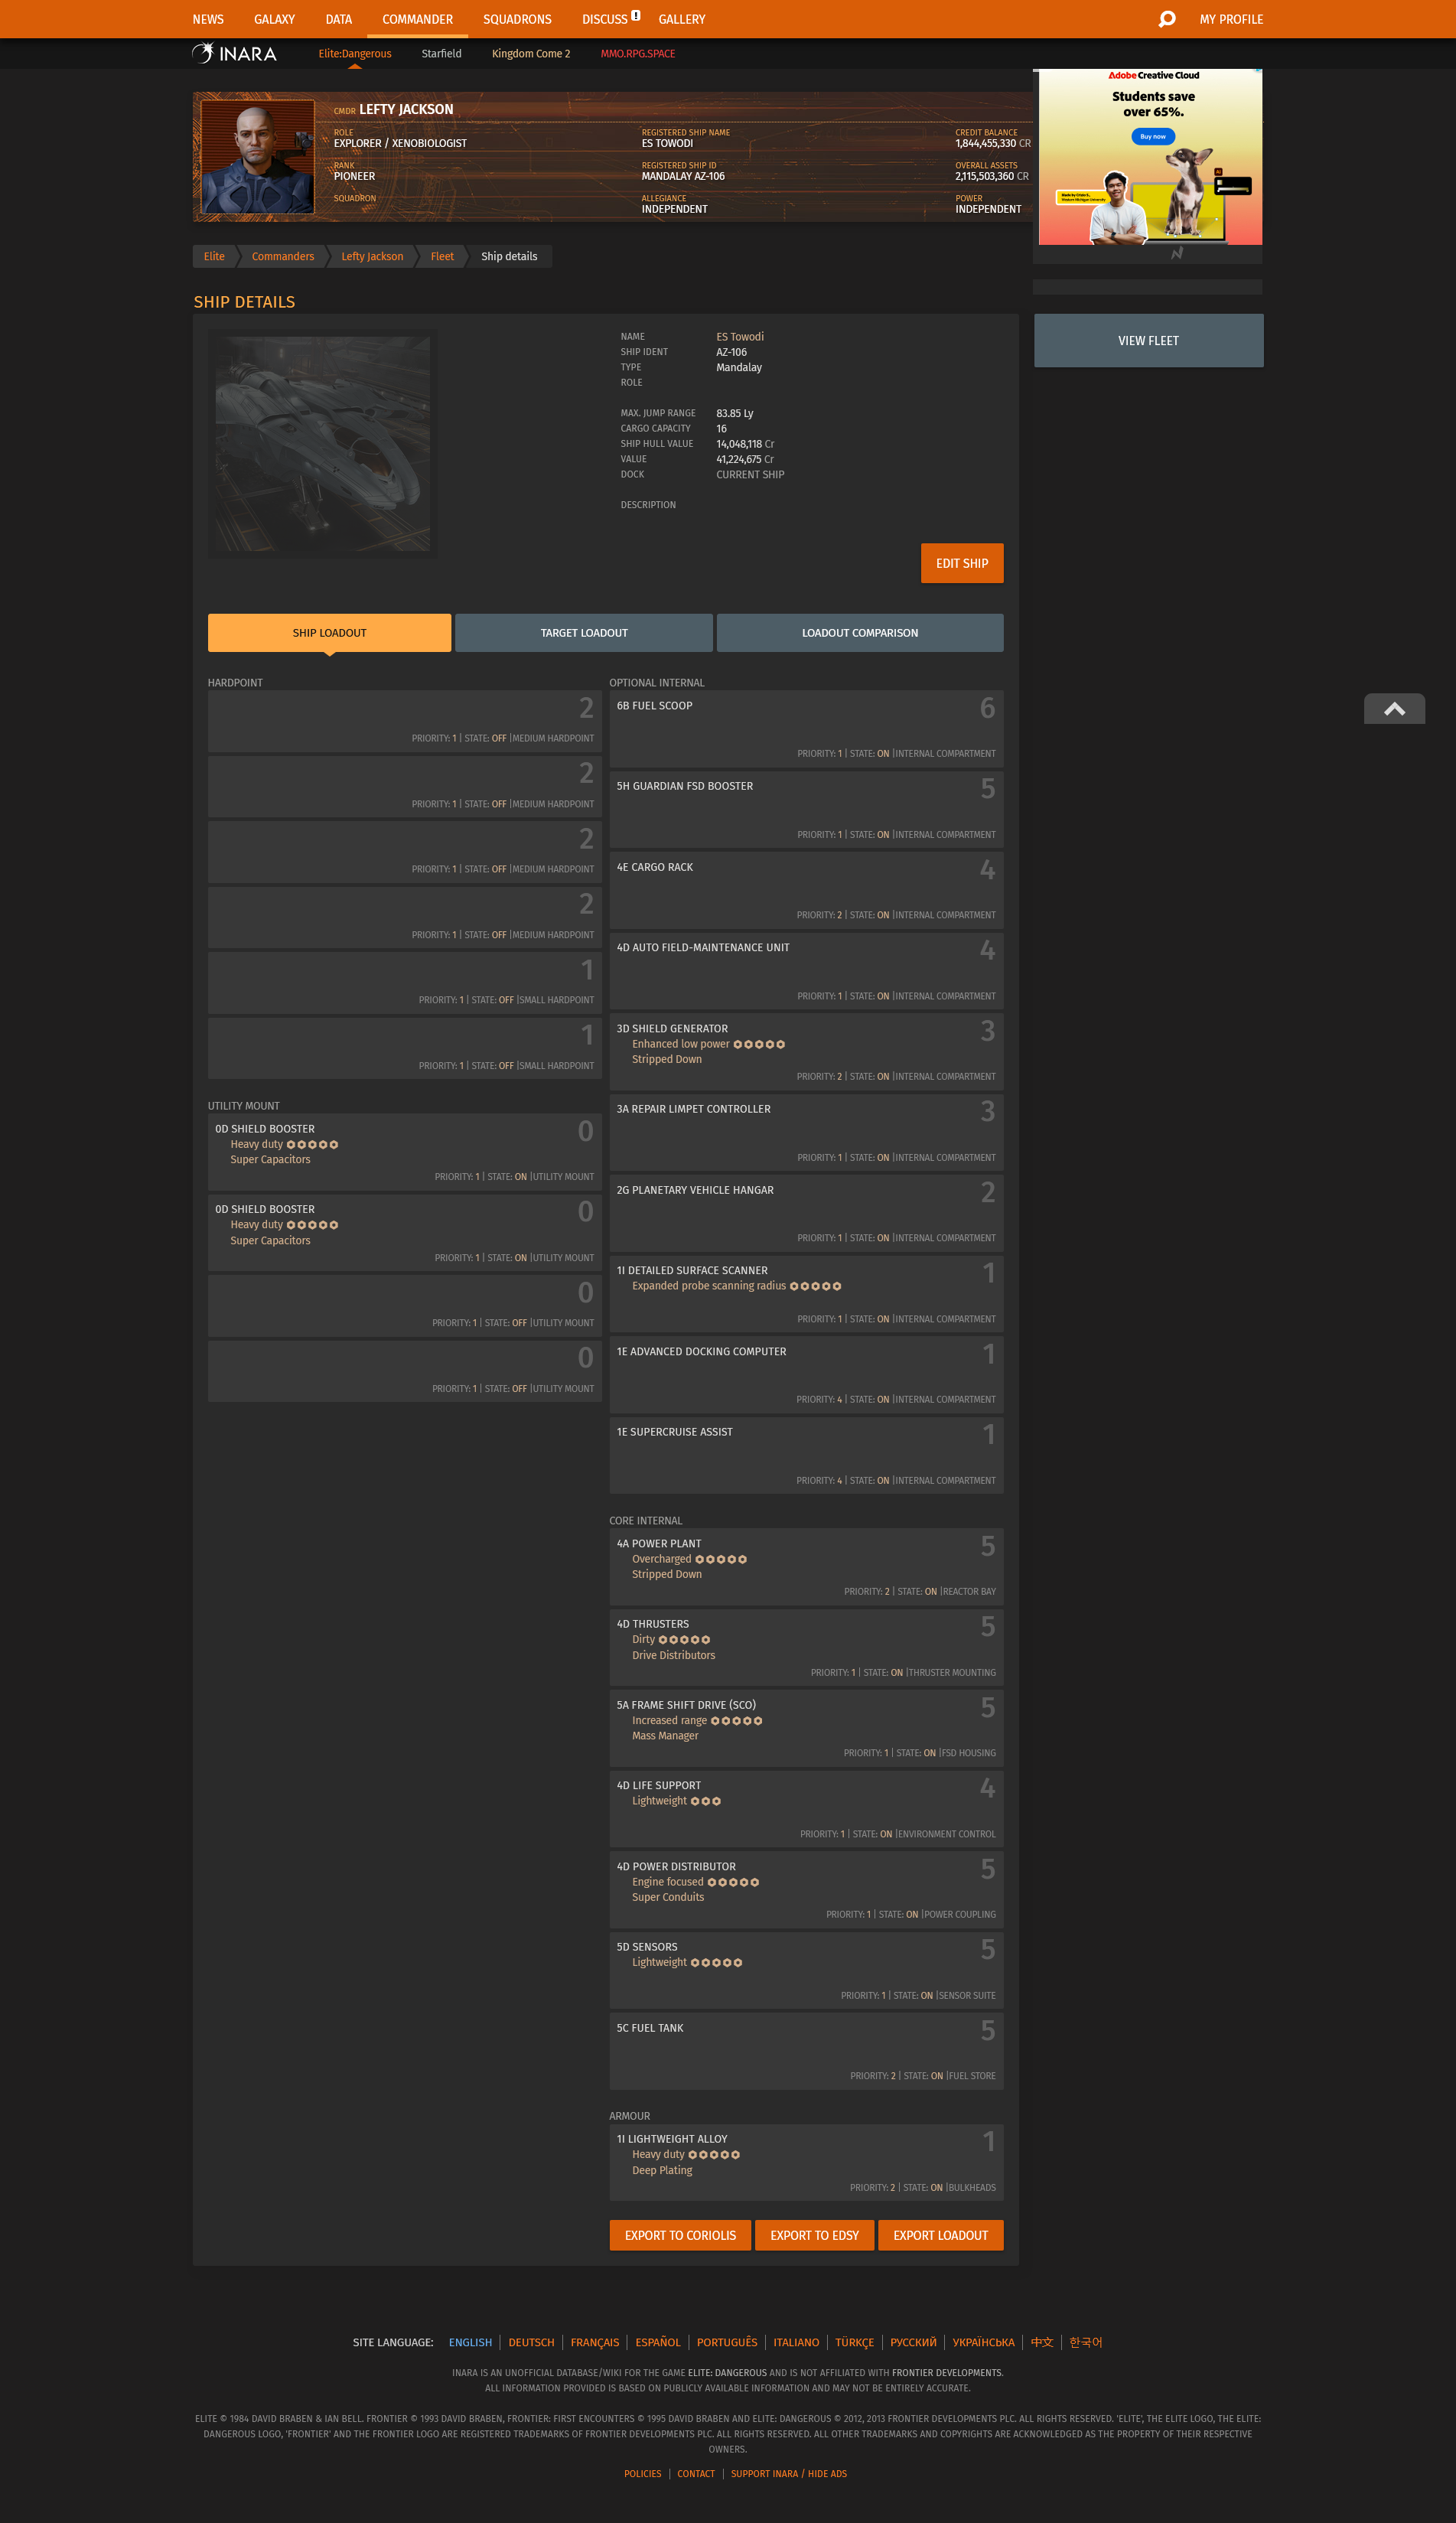Screen dimensions: 1456x2523
Task: Select the LOADOUT COMPARISON tab
Action: point(860,633)
